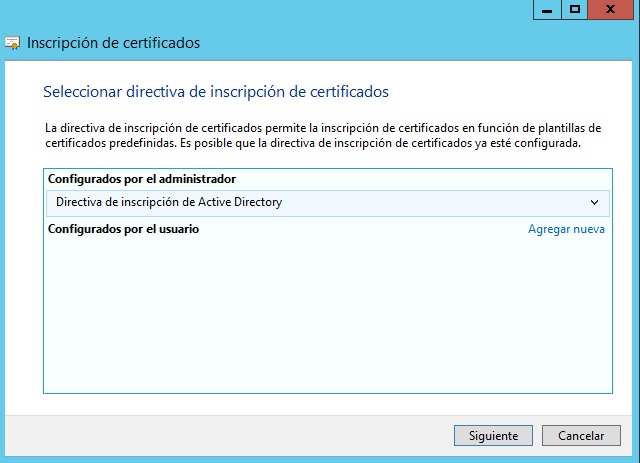The height and width of the screenshot is (463, 640).
Task: Click the blank space below the policy list
Action: point(326,404)
